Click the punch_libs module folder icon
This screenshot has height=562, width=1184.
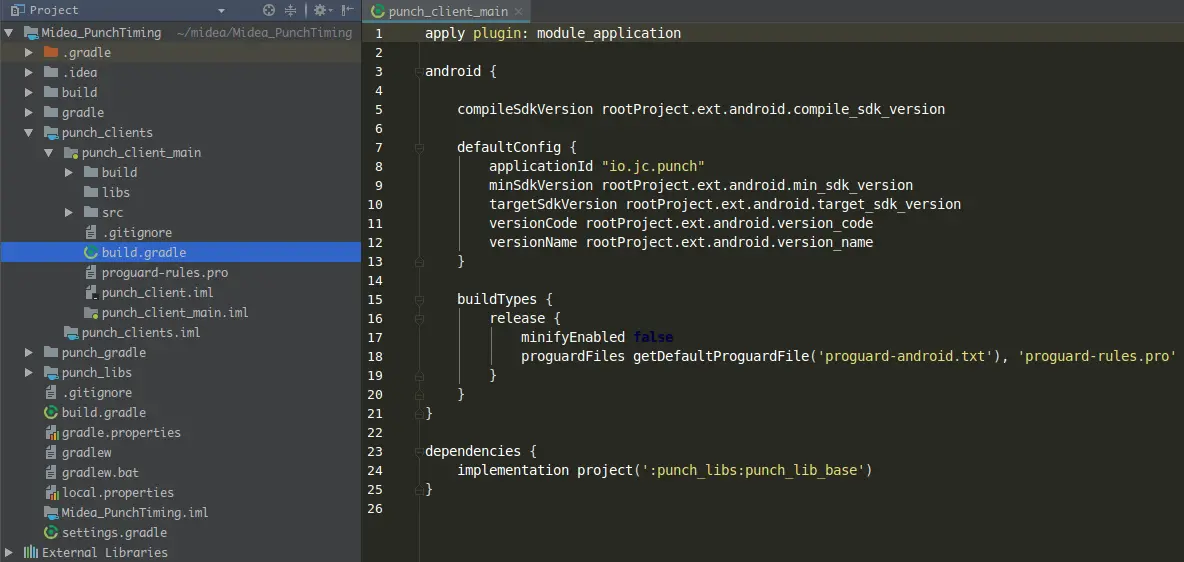click(x=51, y=372)
